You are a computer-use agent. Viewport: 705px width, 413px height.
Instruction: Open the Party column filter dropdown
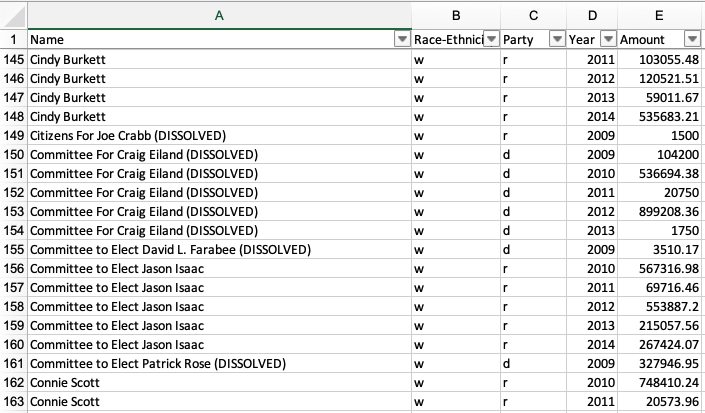click(x=557, y=39)
